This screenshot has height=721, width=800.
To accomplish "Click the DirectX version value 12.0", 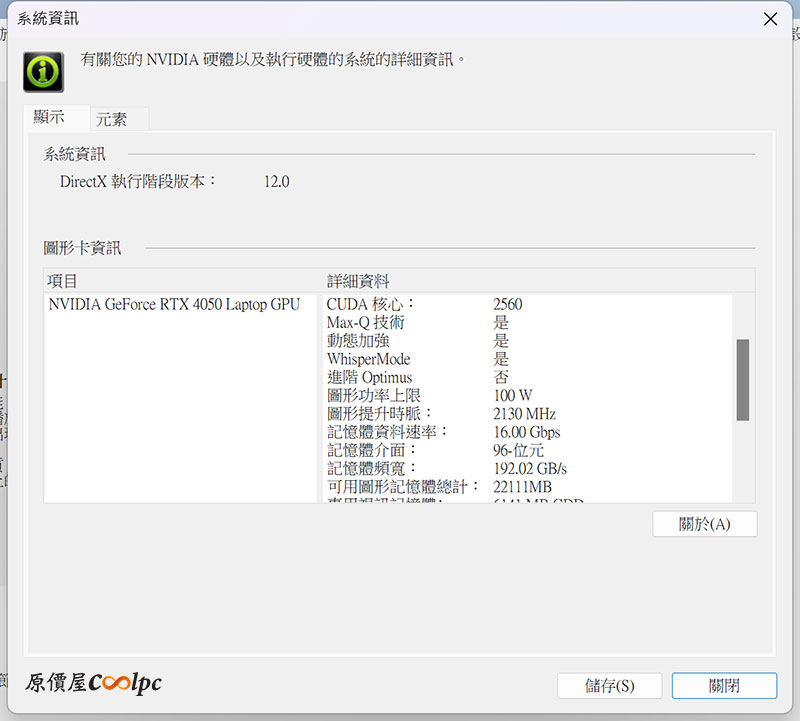I will tap(277, 182).
